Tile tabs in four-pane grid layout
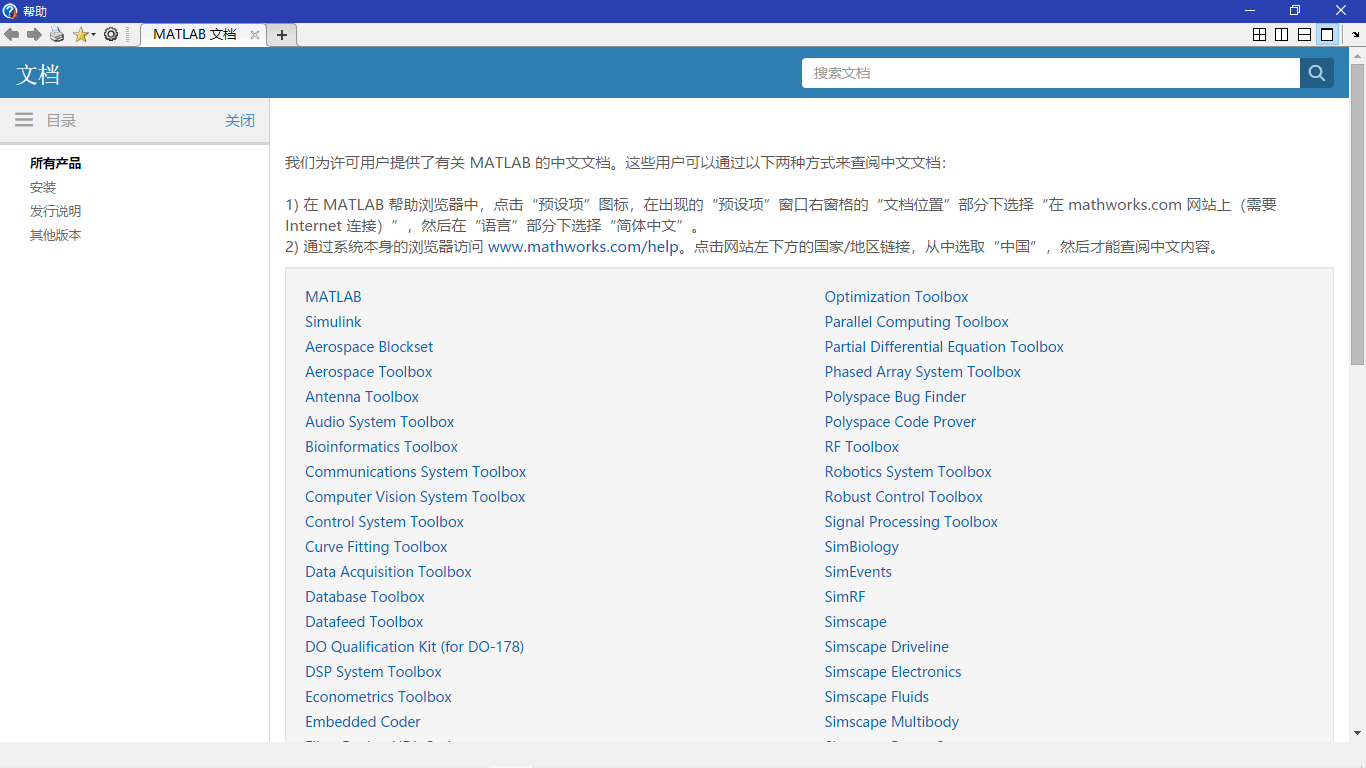 [1259, 34]
